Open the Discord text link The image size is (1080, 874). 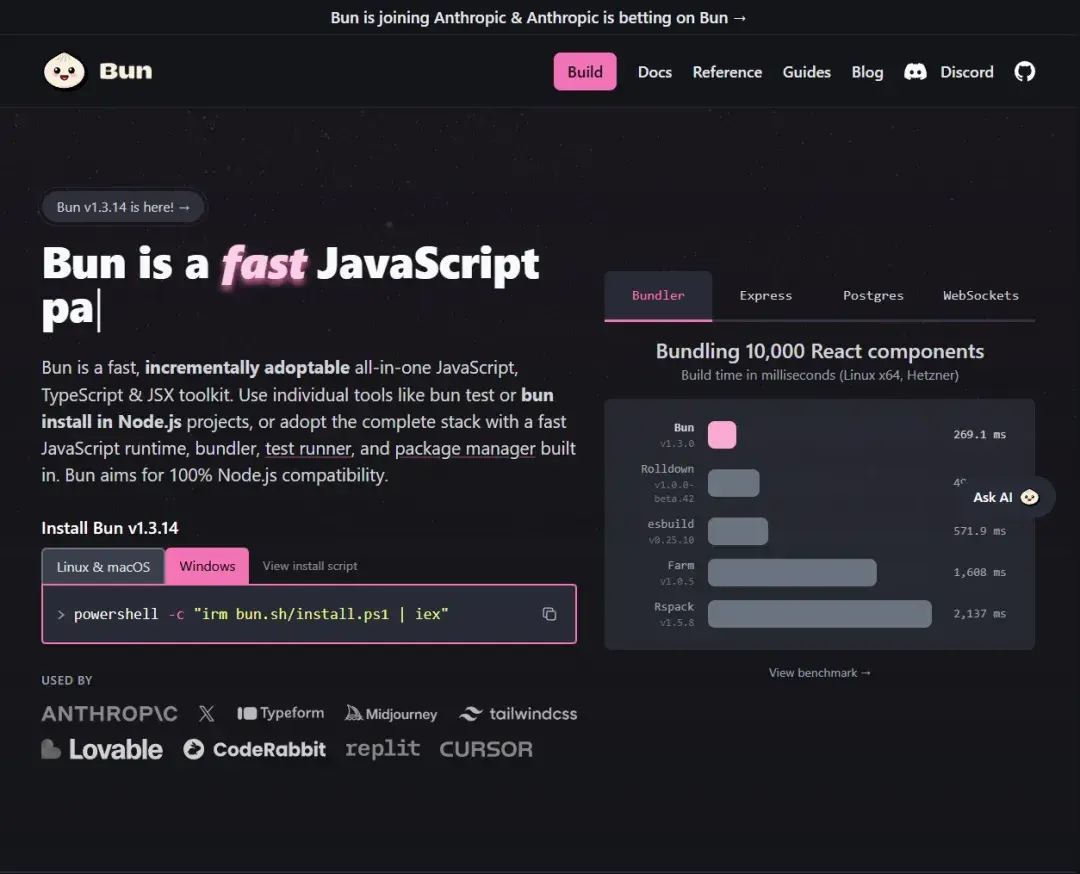coord(967,72)
